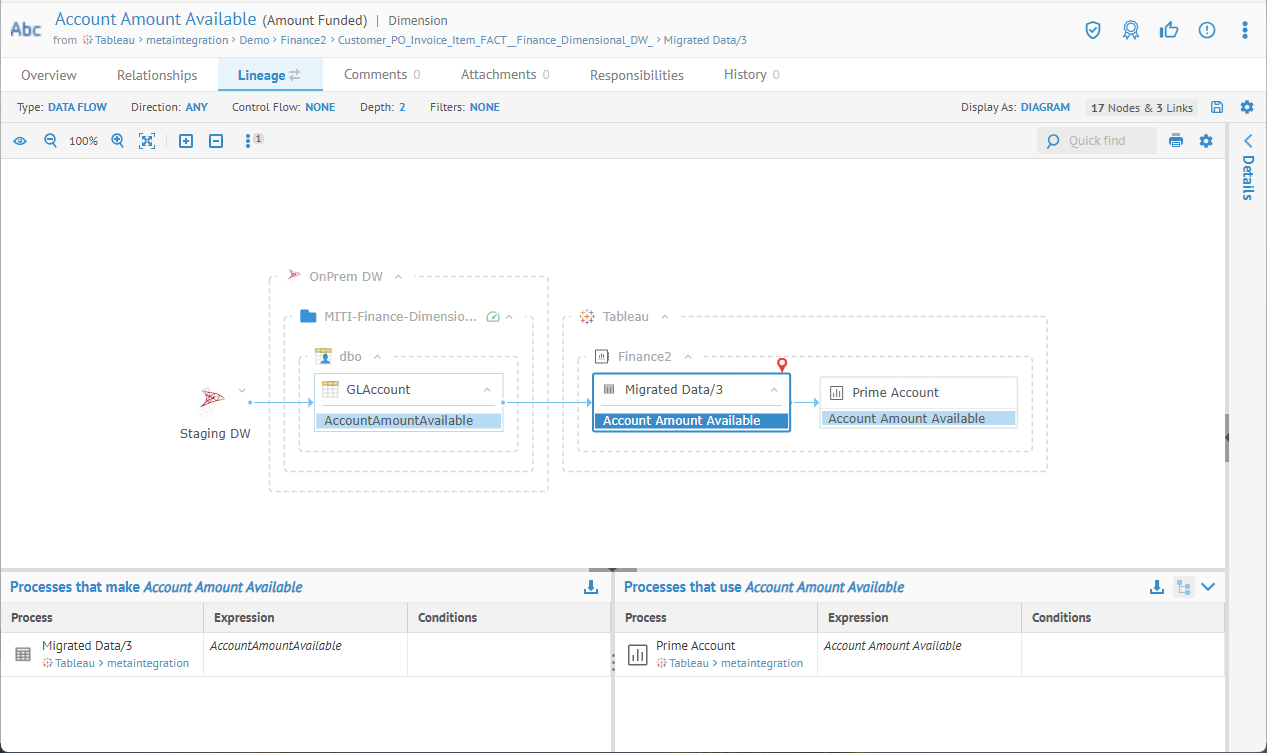Click the 100% zoom level indicator

click(83, 141)
